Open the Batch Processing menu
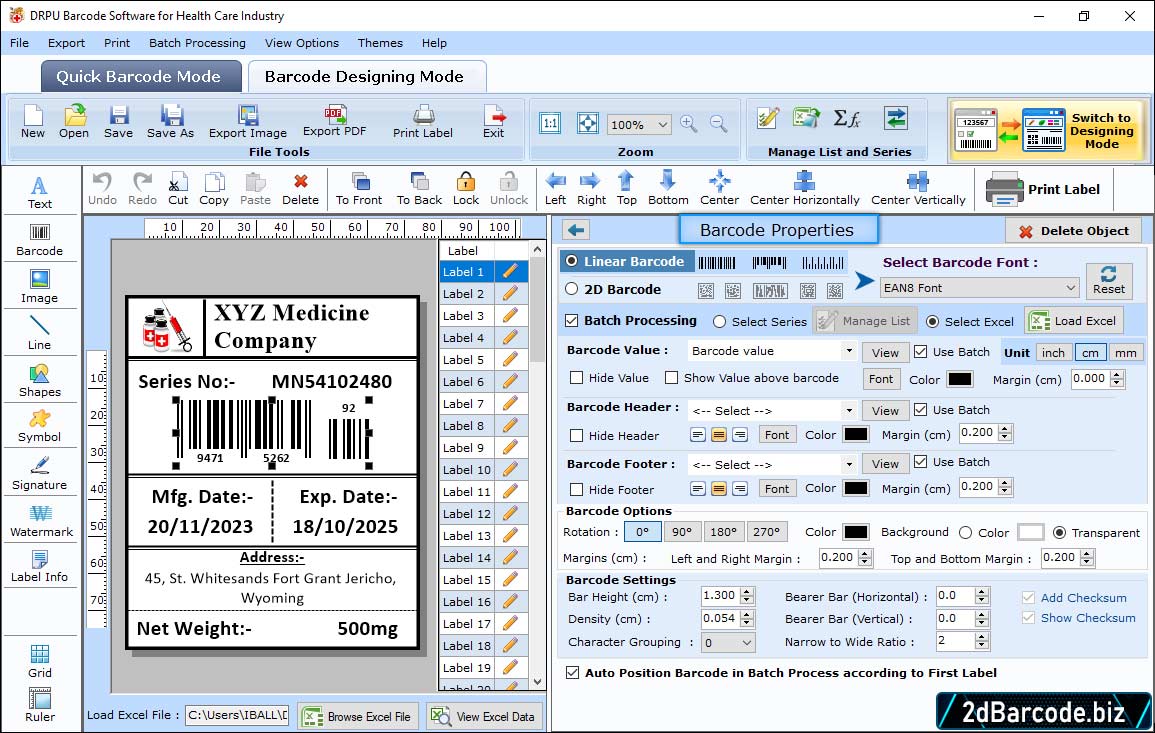 tap(197, 43)
